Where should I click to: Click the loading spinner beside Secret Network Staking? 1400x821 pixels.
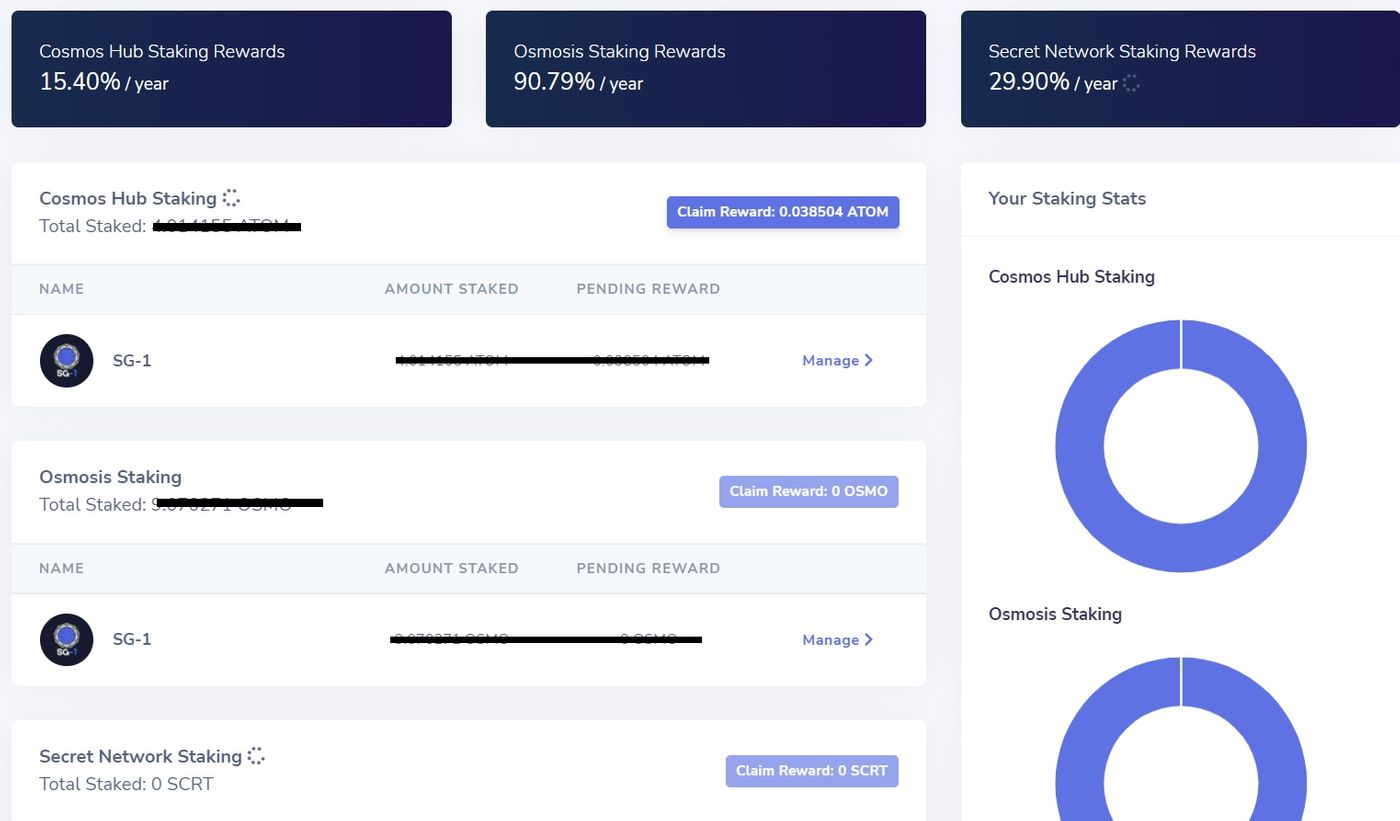coord(256,756)
